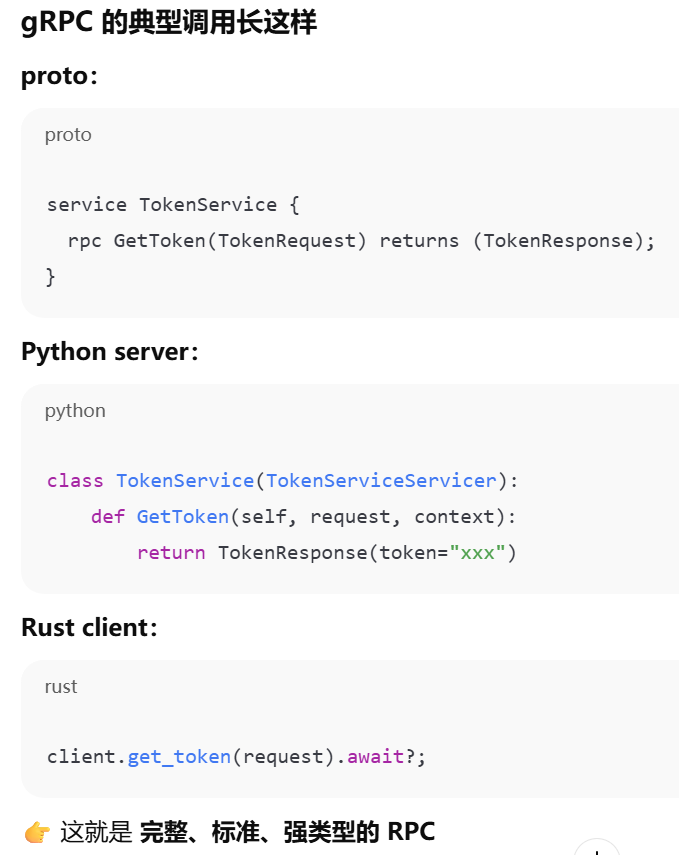Click the purple "return" keyword
The width and height of the screenshot is (679, 855).
171,552
